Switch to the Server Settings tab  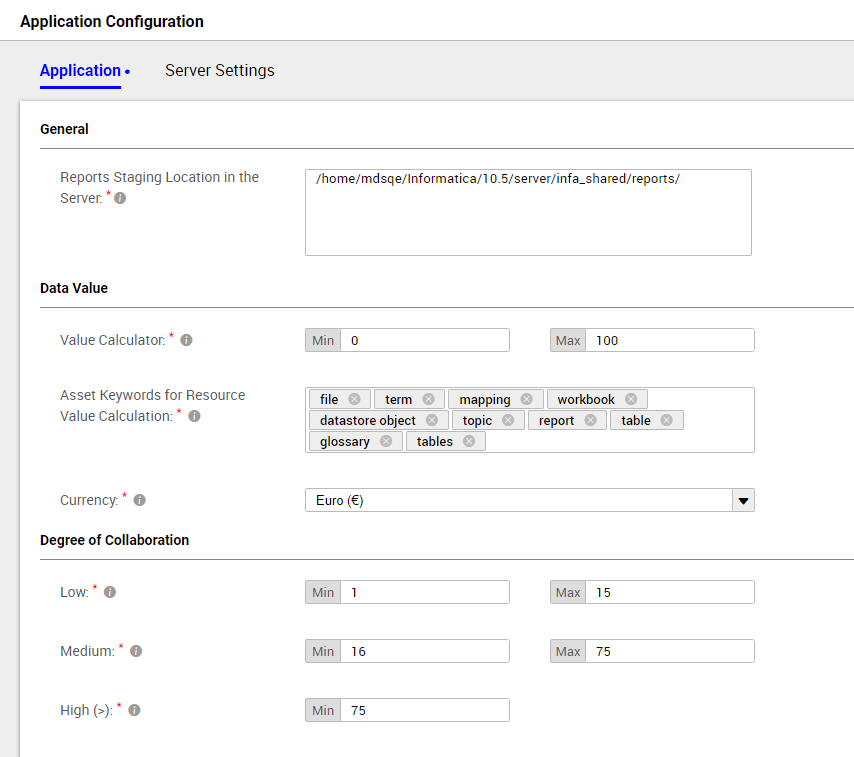click(219, 71)
